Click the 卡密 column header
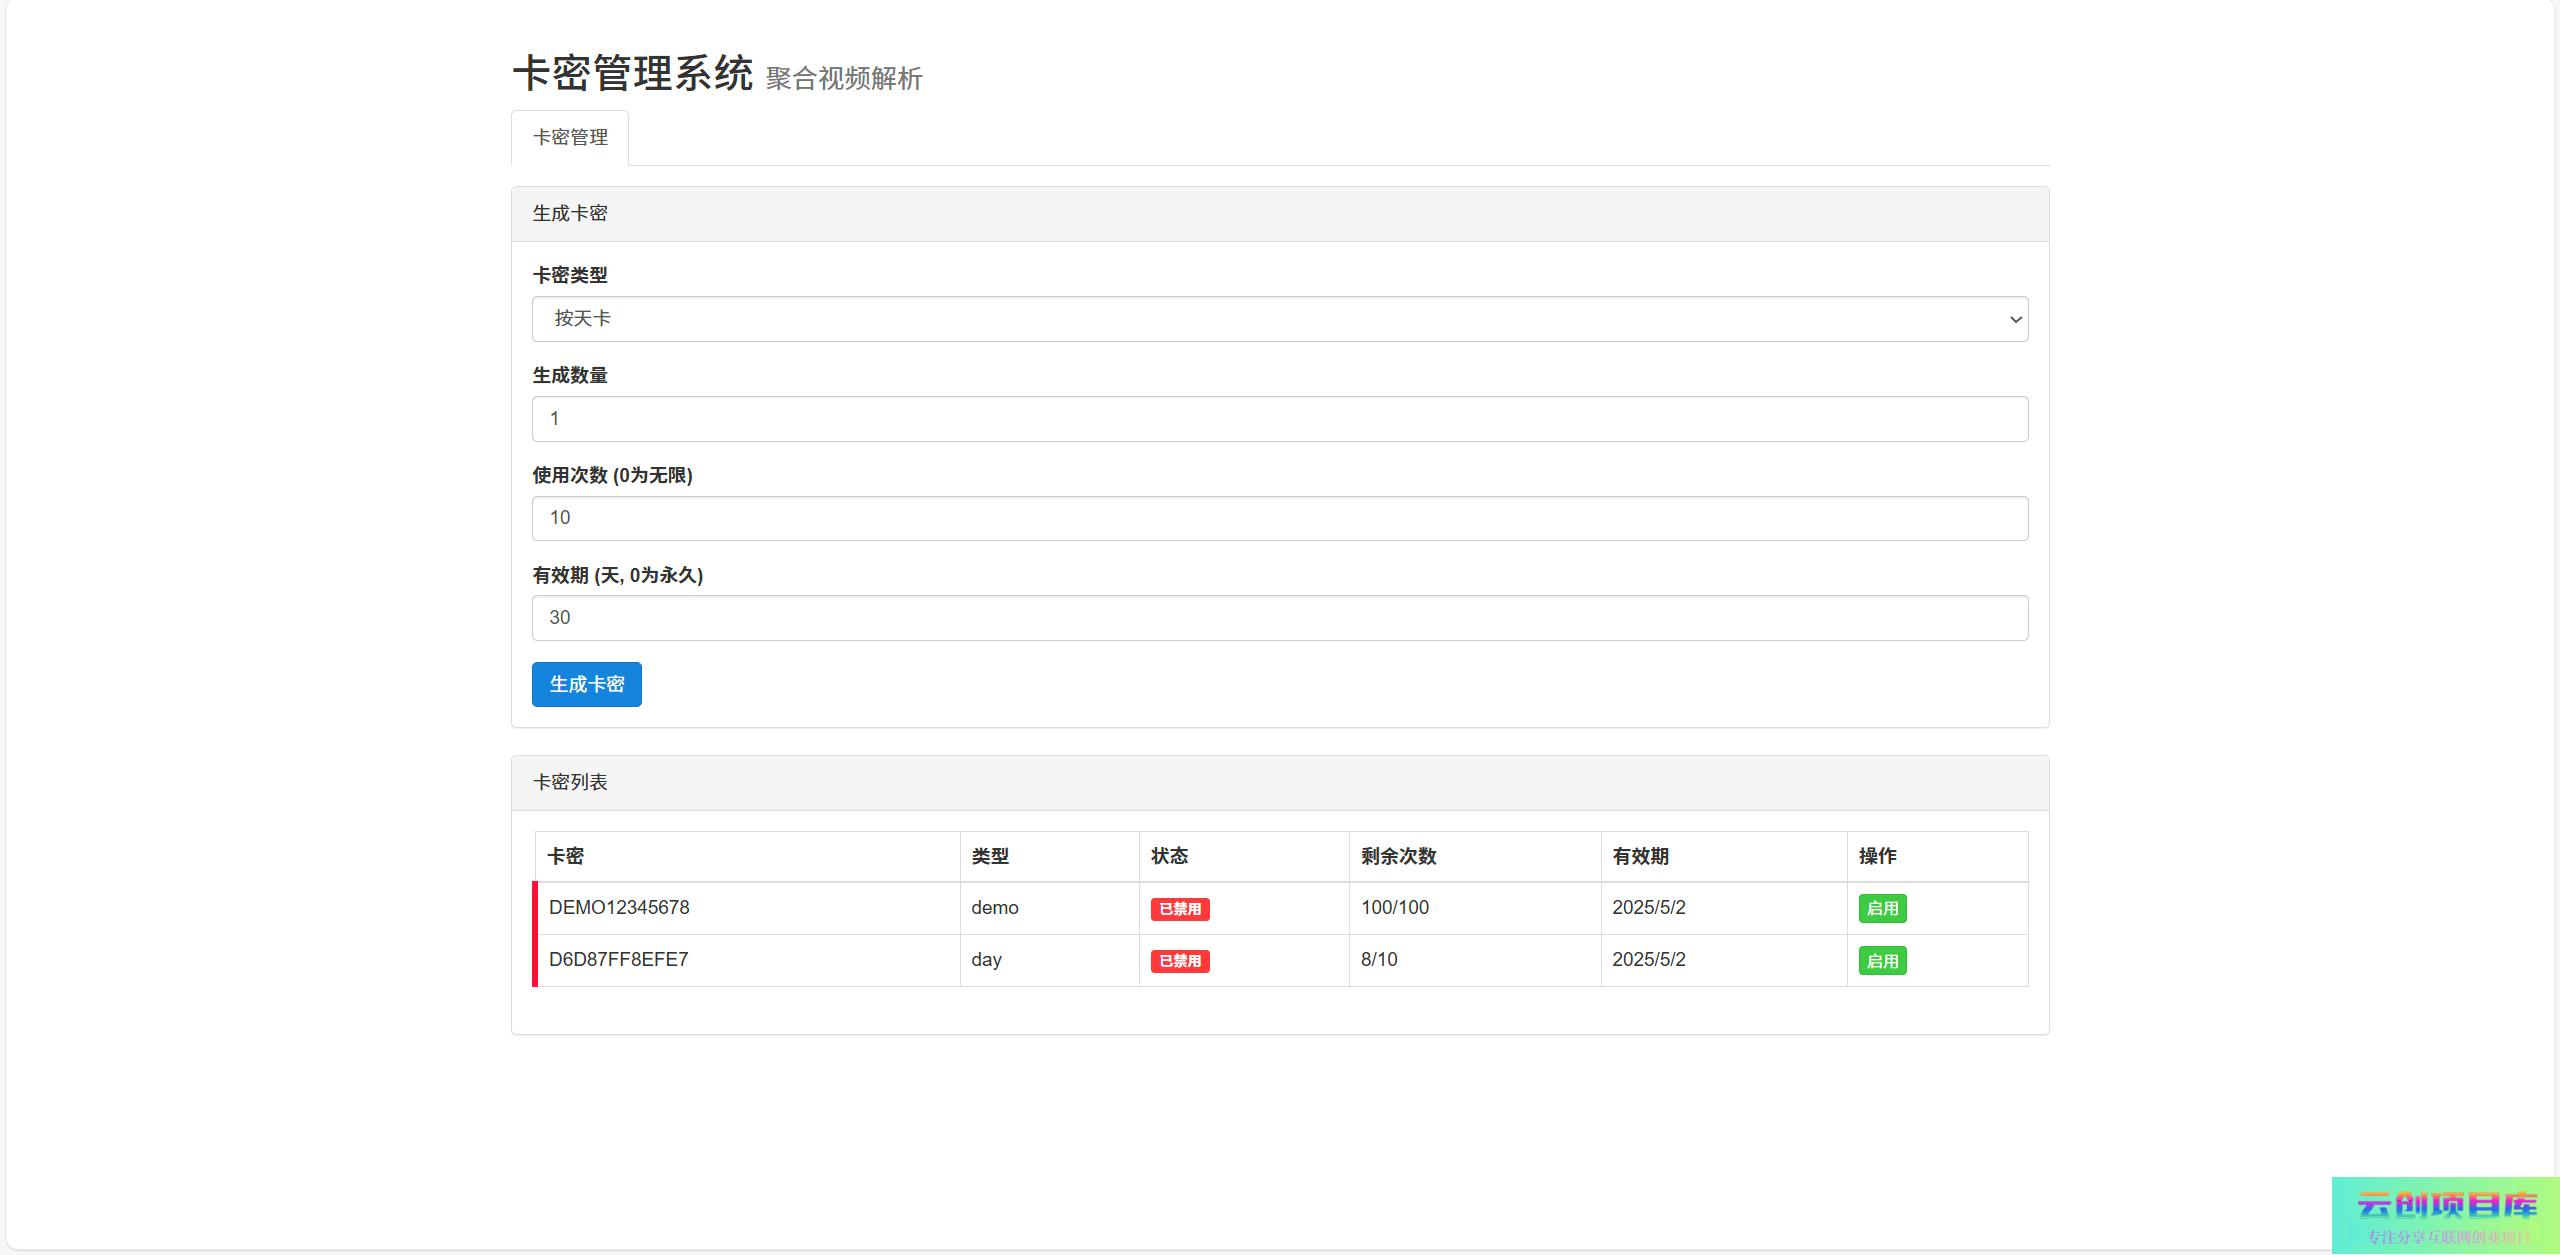 [566, 856]
